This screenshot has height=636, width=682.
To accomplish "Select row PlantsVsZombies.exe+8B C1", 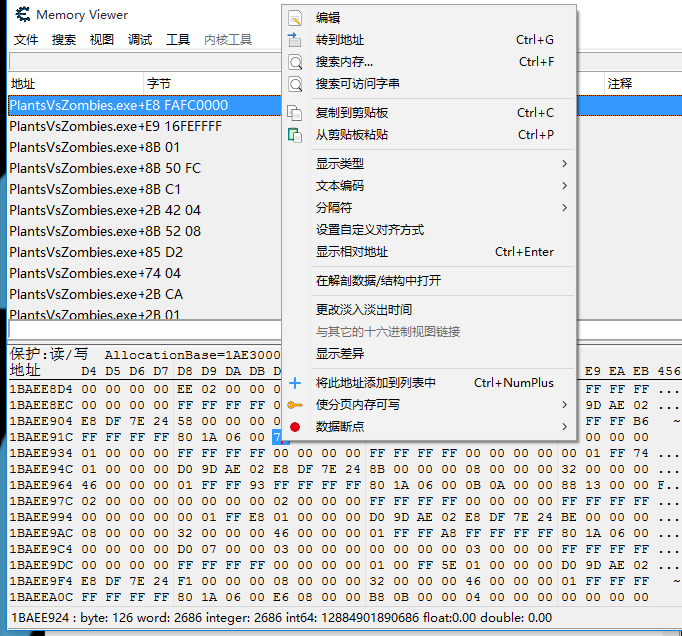I will pyautogui.click(x=144, y=189).
